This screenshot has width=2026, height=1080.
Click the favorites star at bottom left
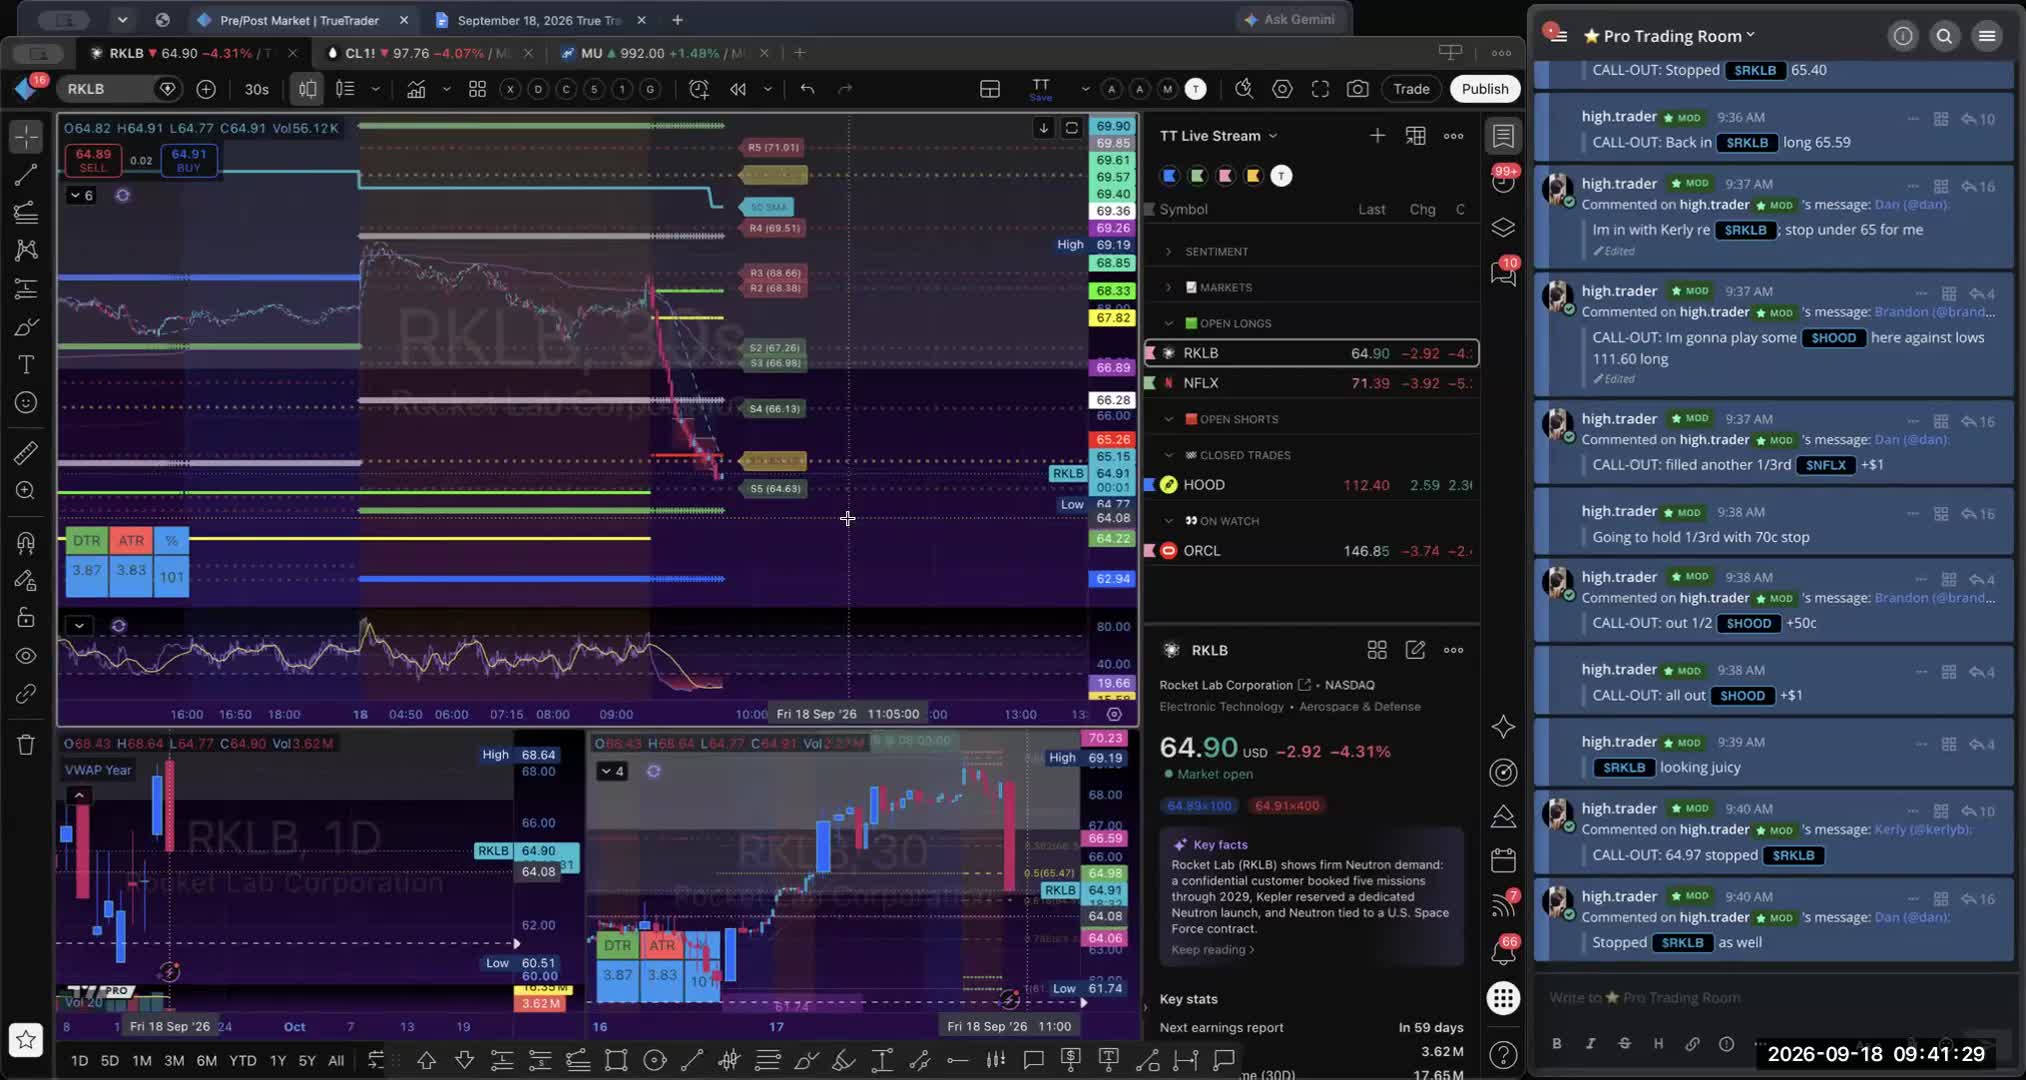(x=26, y=1040)
